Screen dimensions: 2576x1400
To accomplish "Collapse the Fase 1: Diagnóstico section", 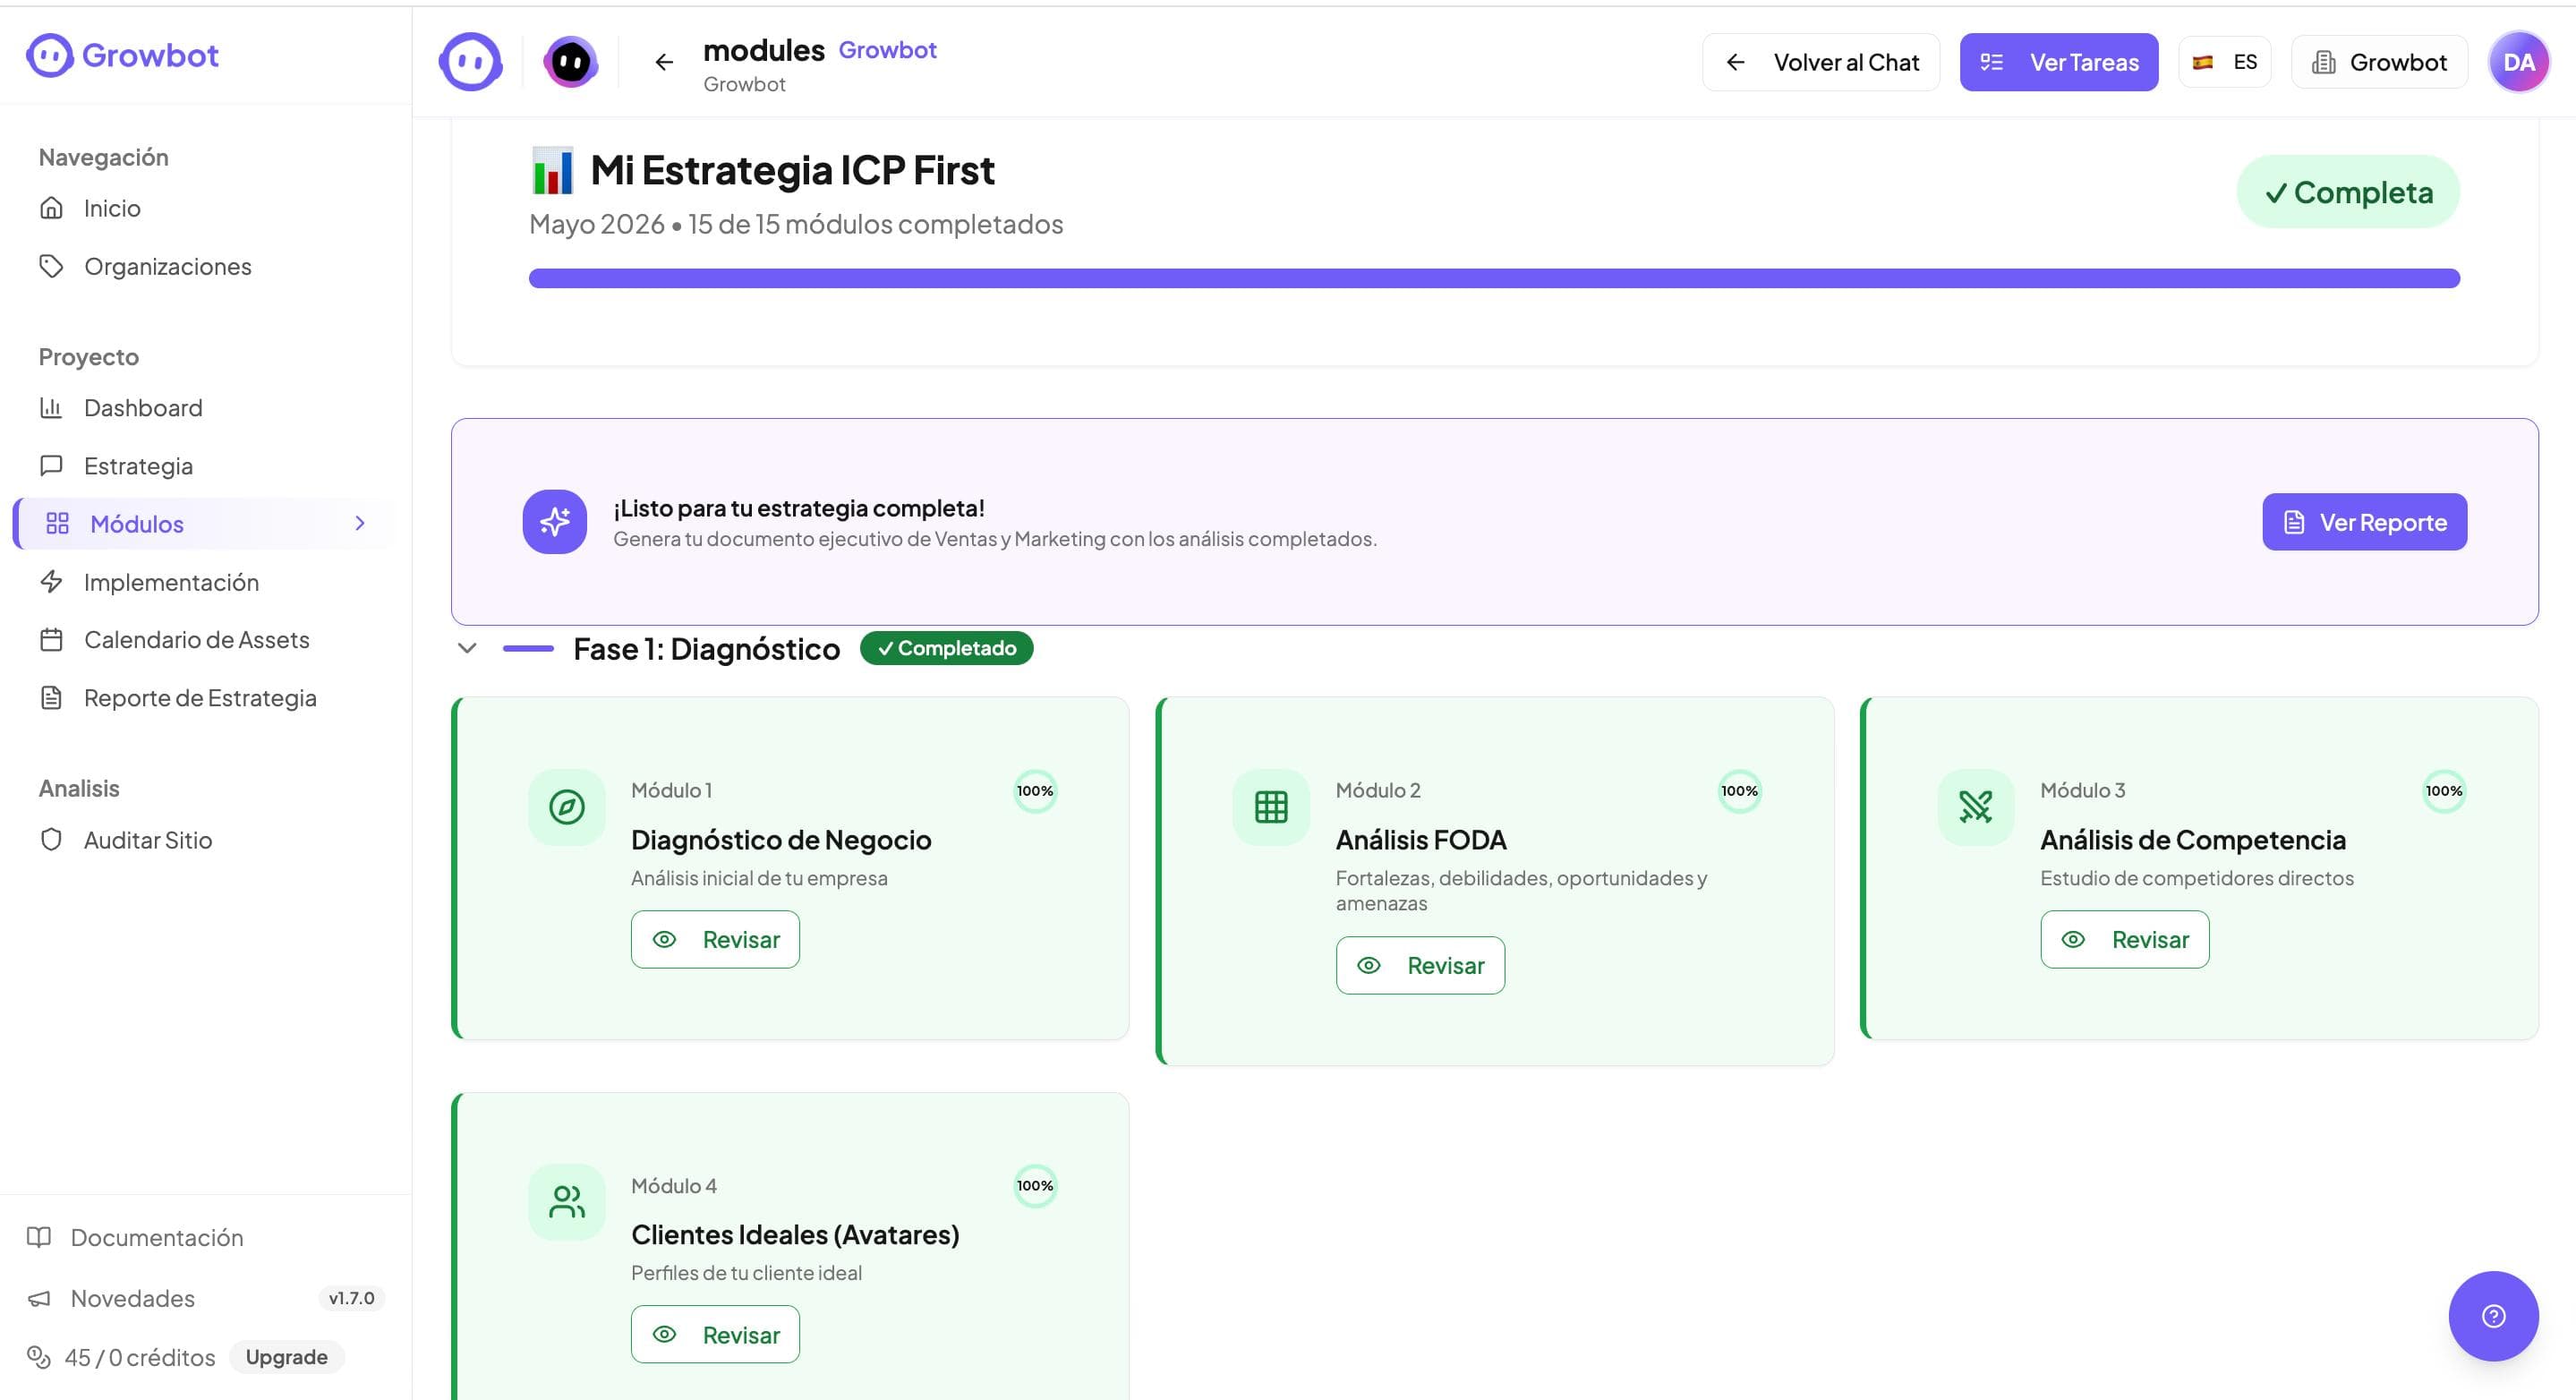I will [x=467, y=648].
